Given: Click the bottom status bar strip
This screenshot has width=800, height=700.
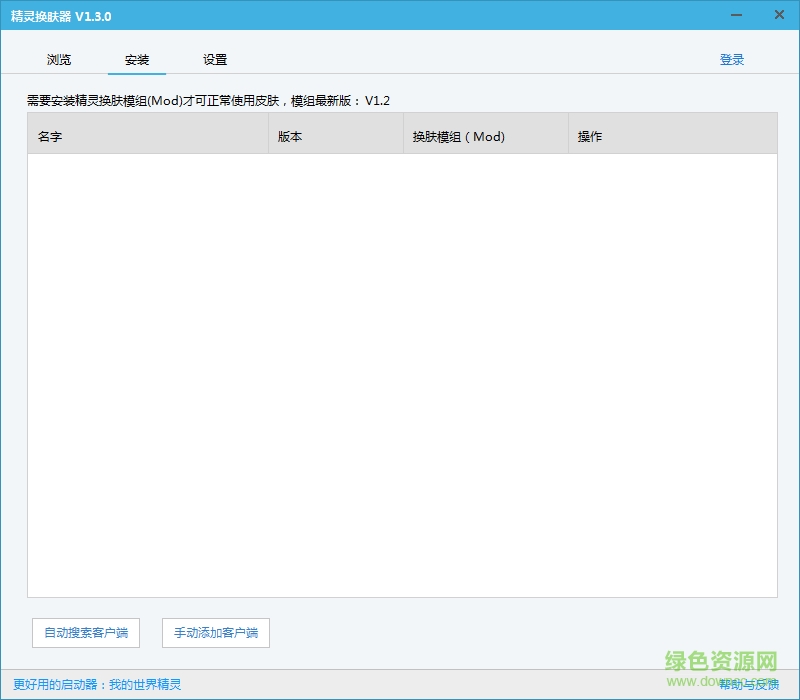Looking at the screenshot, I should [400, 688].
